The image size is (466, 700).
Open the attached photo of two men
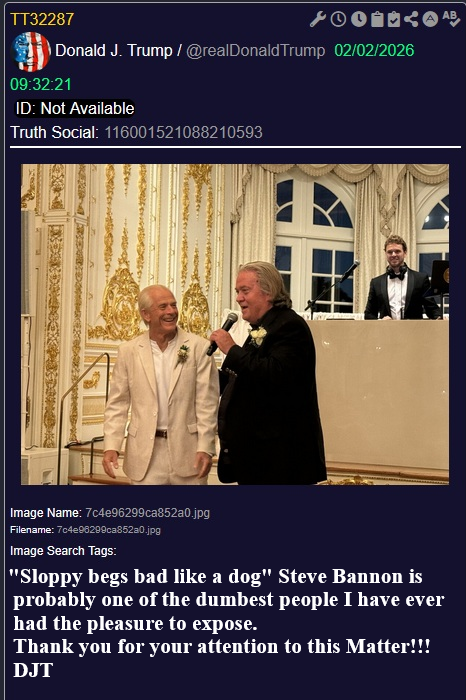point(235,325)
